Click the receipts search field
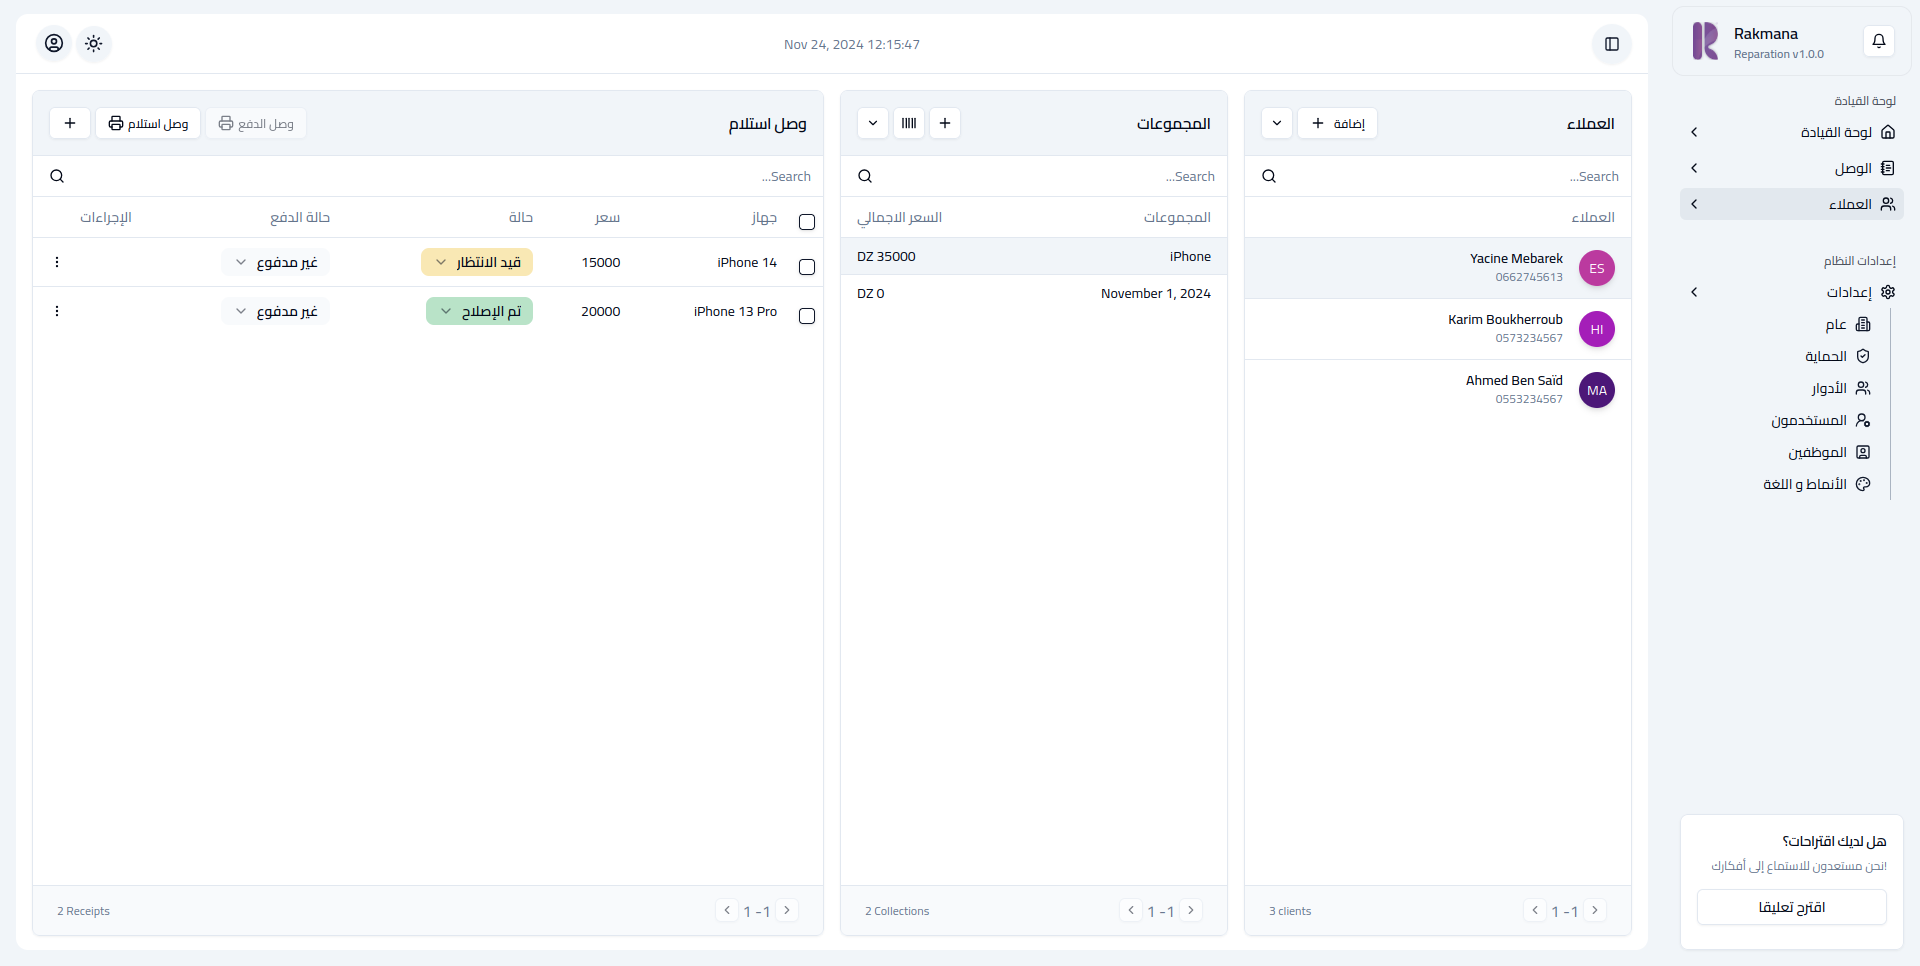 tap(430, 176)
